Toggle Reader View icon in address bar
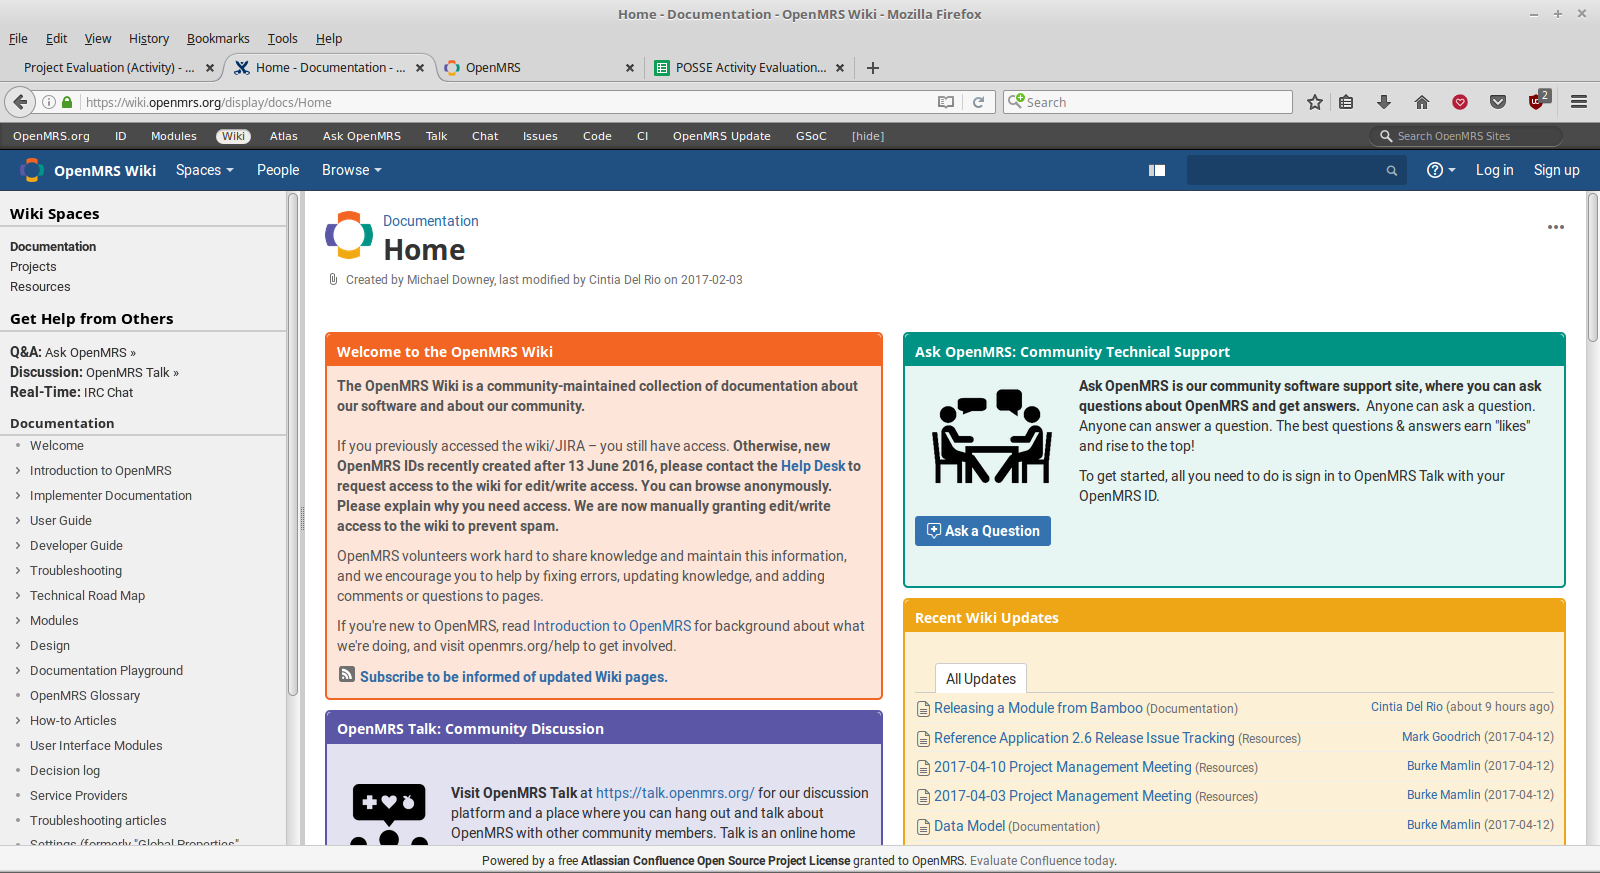The image size is (1600, 873). pos(946,102)
